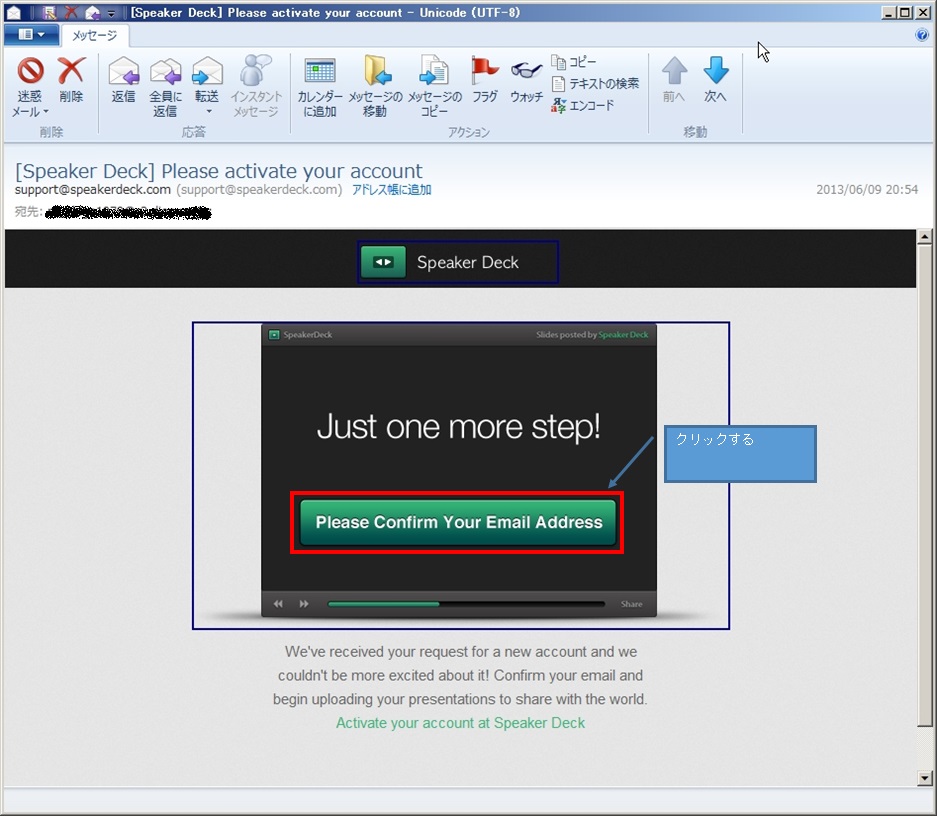
Task: Click the Speaker Deck logo in email header
Action: pos(458,262)
